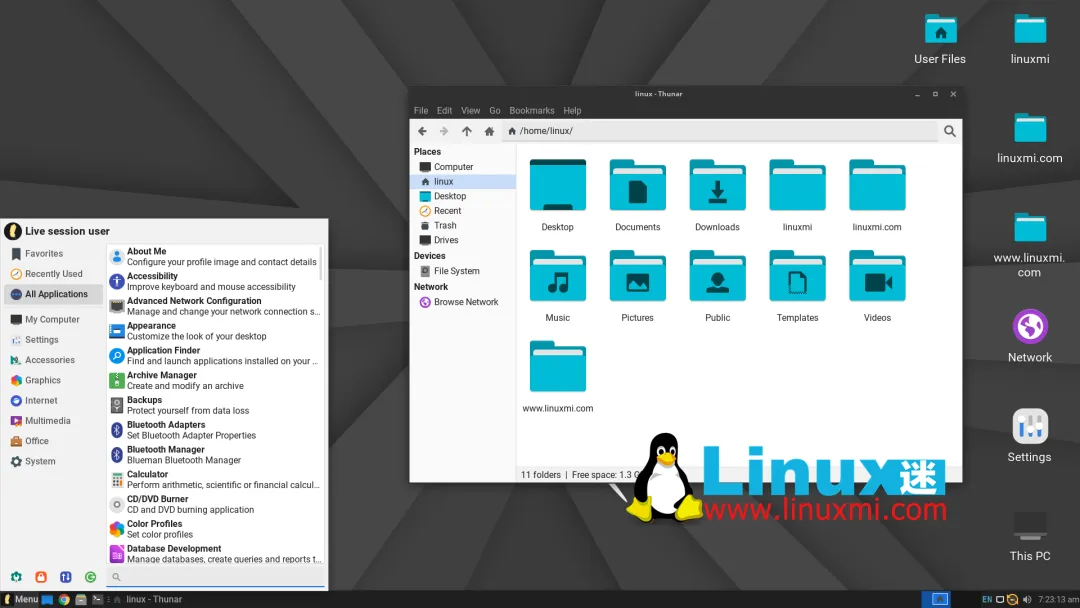Select Favorites category in menu

point(54,254)
